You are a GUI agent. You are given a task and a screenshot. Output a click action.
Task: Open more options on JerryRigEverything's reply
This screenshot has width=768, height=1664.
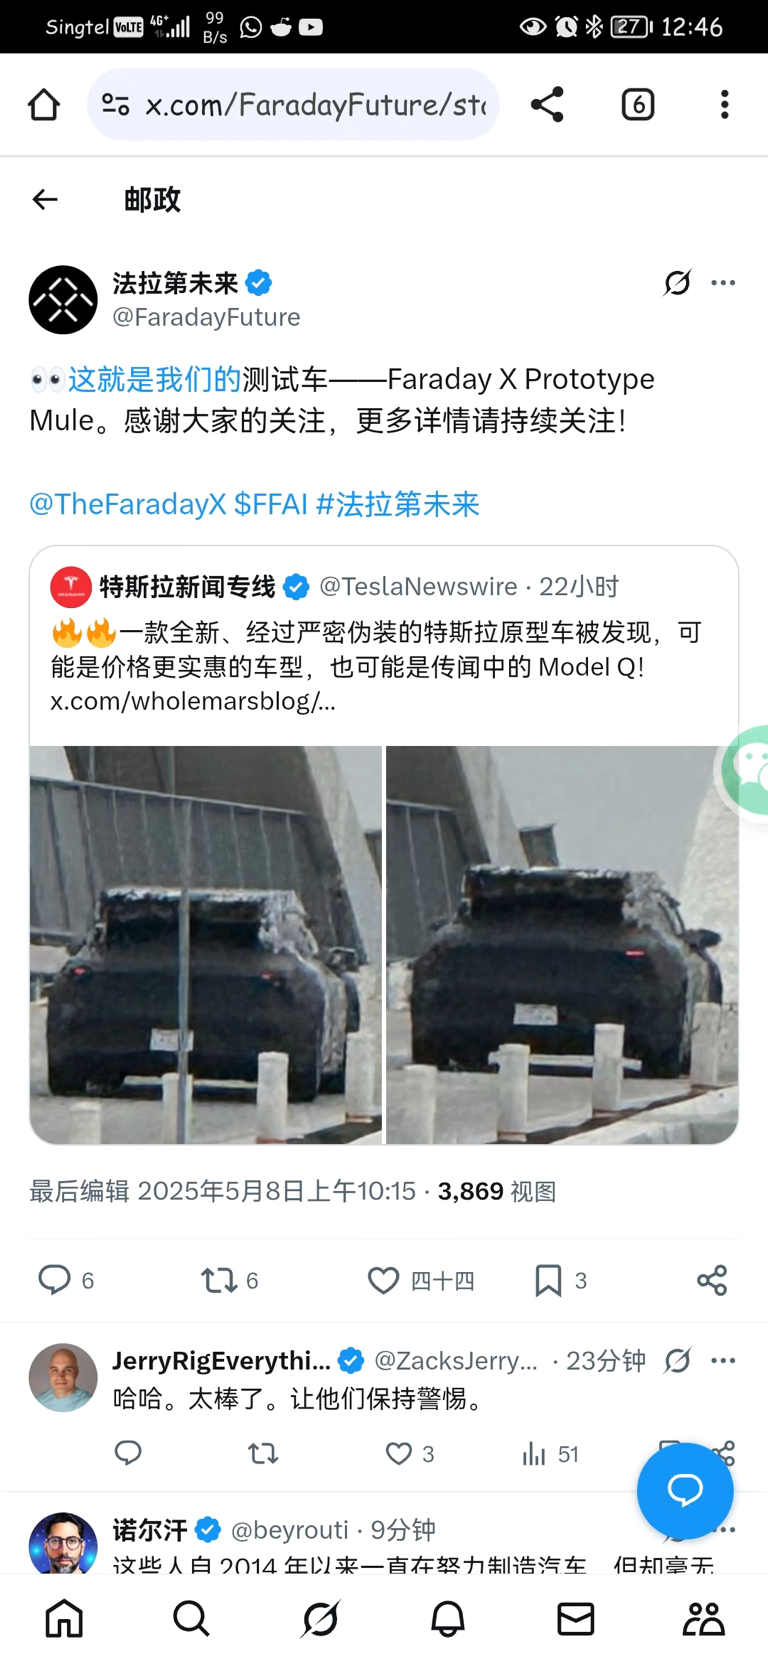[x=723, y=1360]
